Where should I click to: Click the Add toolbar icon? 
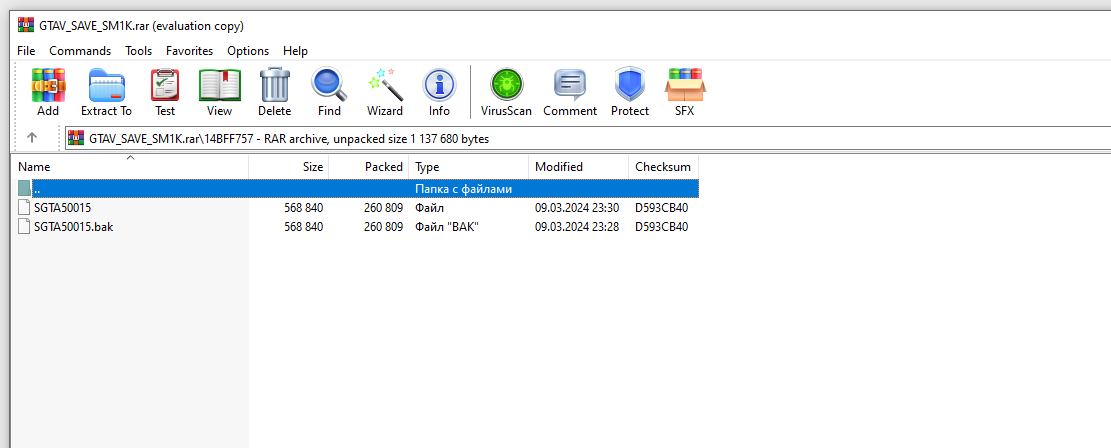pos(48,86)
